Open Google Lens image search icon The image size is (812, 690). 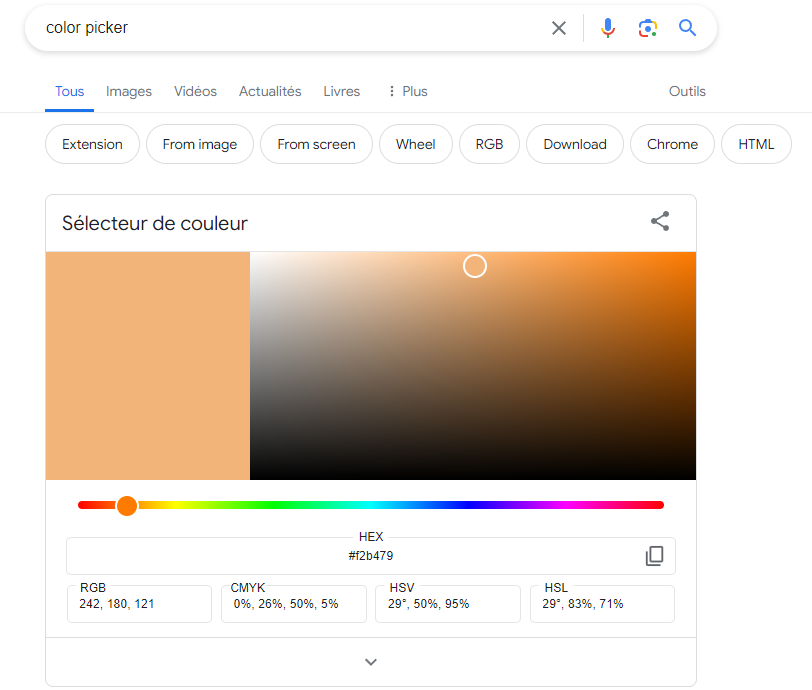pyautogui.click(x=648, y=28)
